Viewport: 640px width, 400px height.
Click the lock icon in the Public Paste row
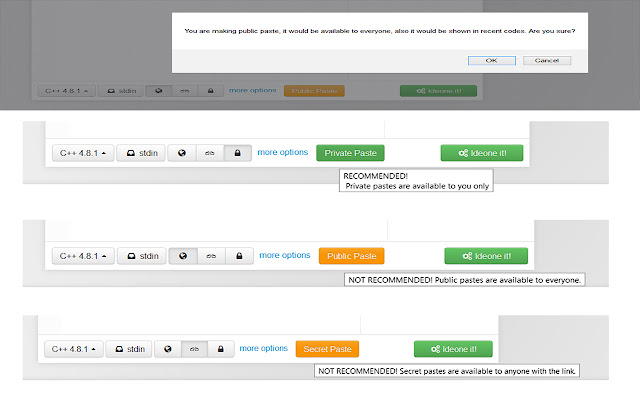tap(238, 256)
